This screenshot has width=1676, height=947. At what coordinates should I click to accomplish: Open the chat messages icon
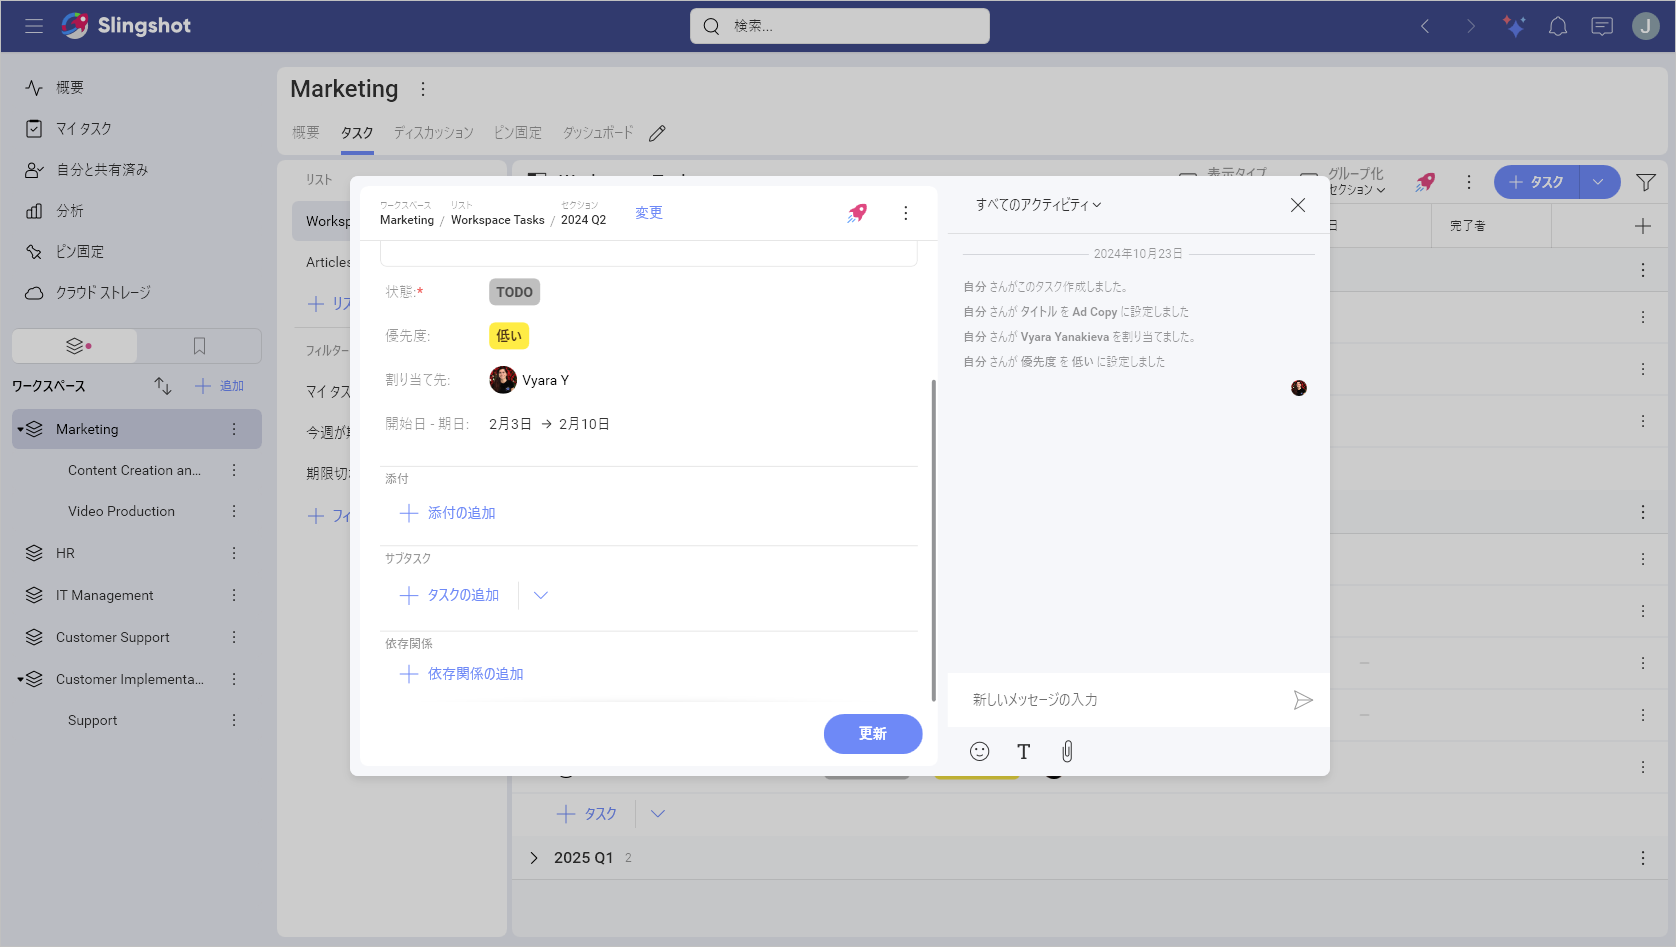coord(1602,26)
